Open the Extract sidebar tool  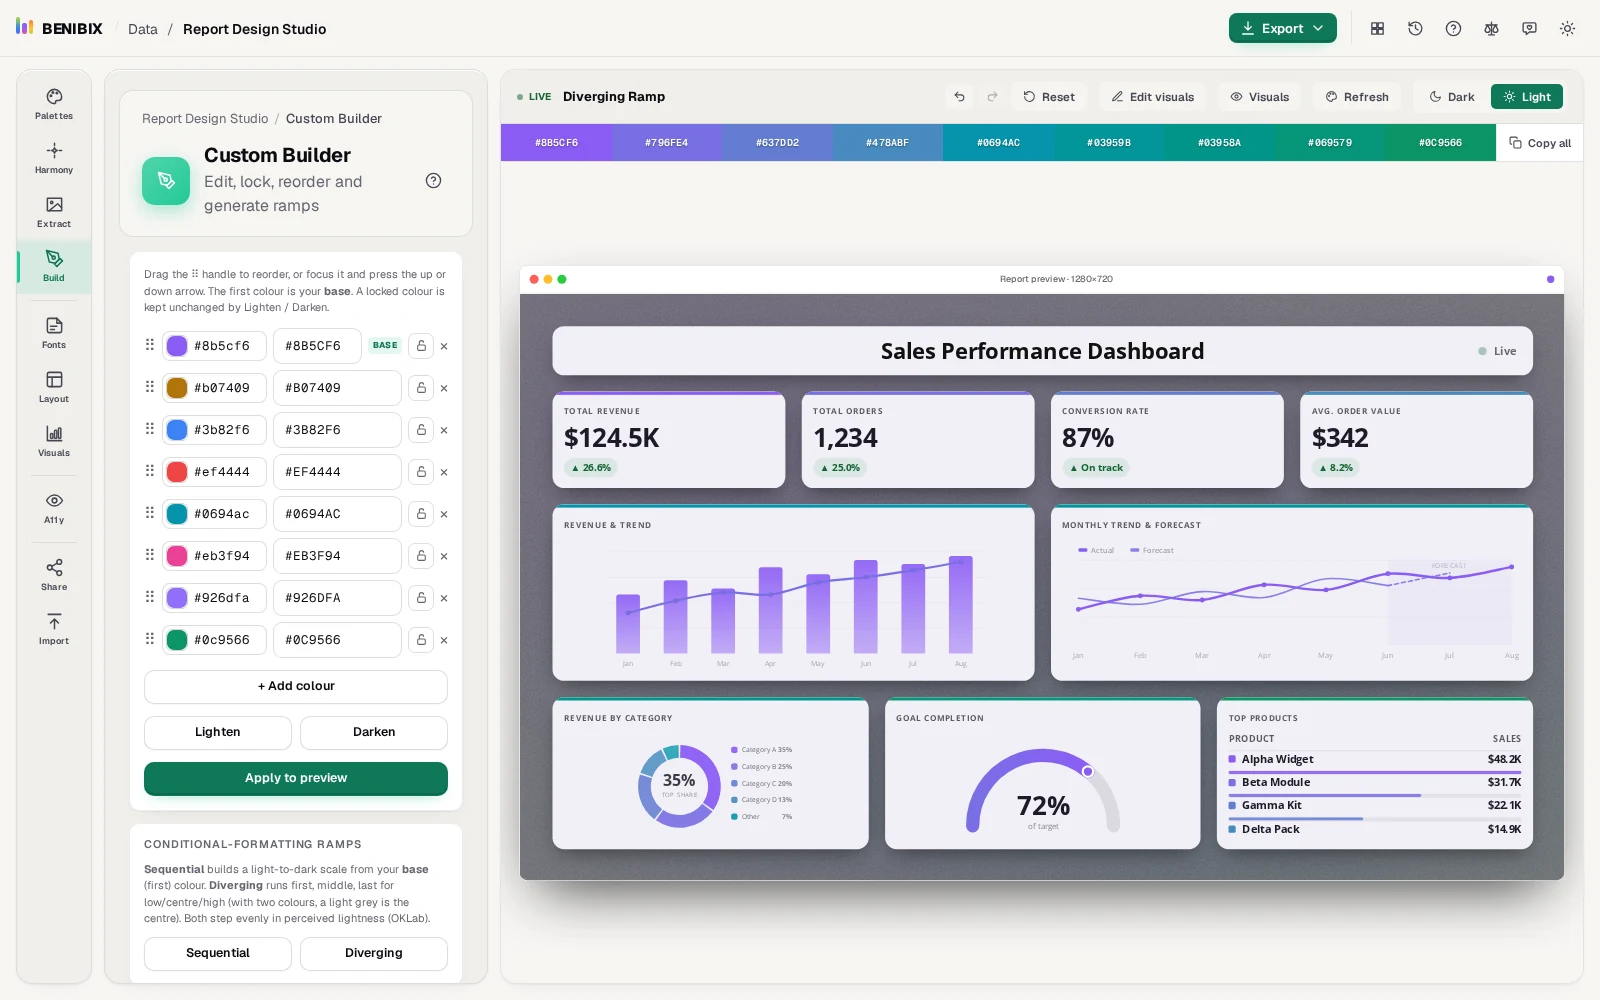coord(54,212)
